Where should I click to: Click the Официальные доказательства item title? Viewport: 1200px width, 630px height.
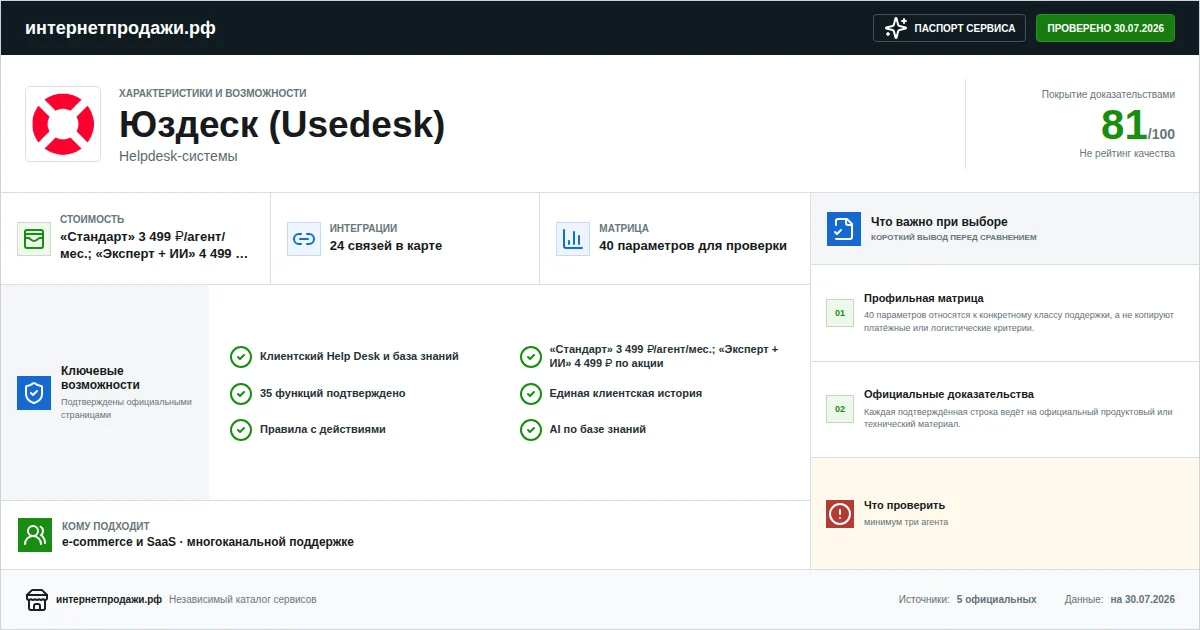coord(949,394)
